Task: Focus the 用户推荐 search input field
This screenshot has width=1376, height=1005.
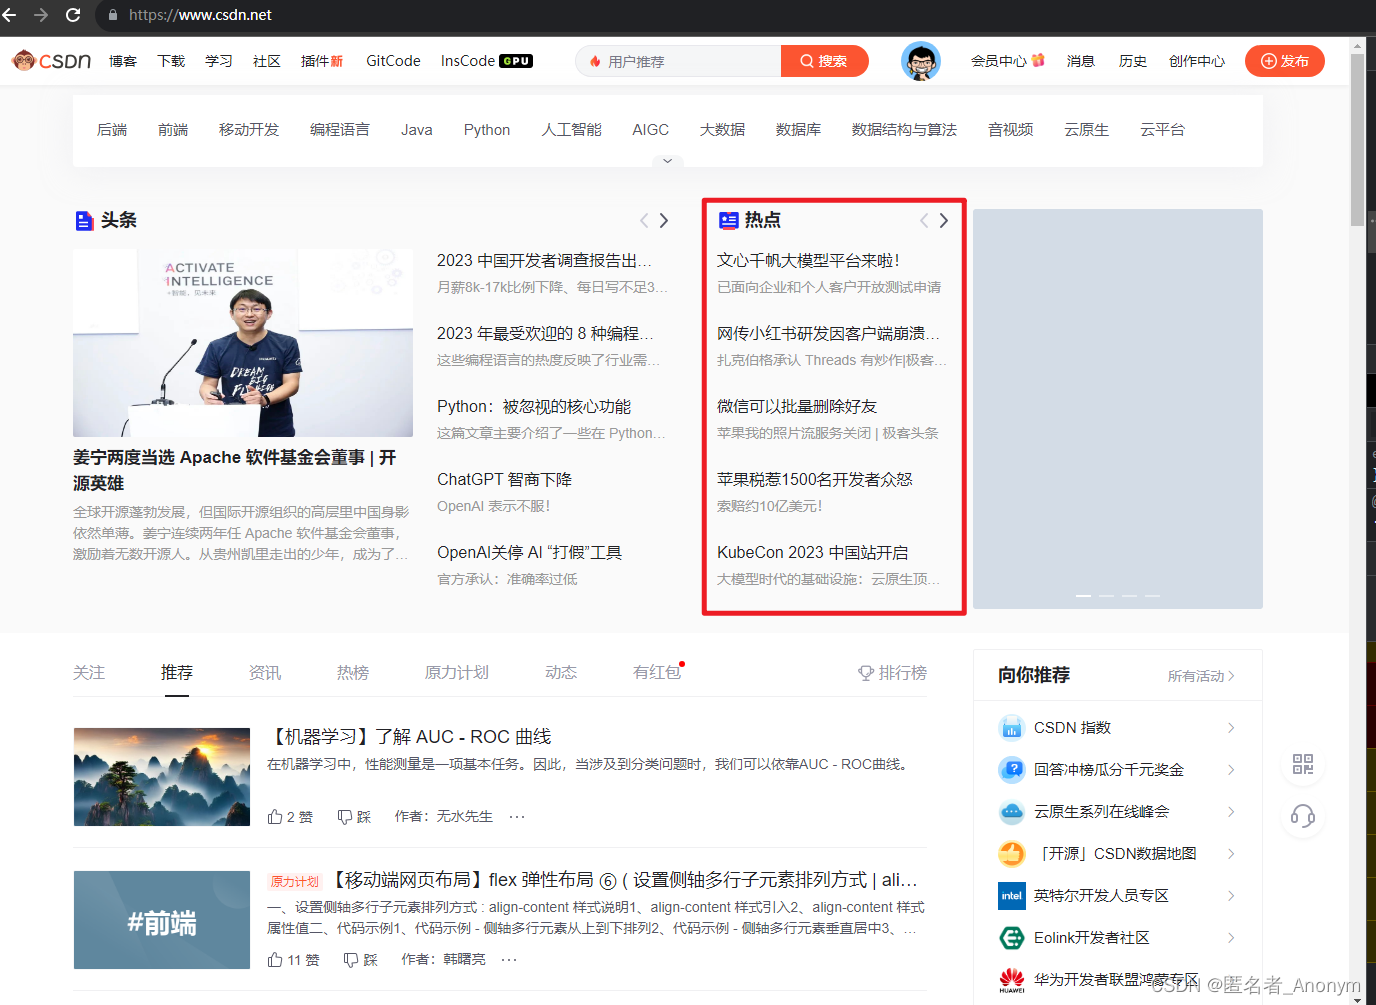Action: (x=679, y=61)
